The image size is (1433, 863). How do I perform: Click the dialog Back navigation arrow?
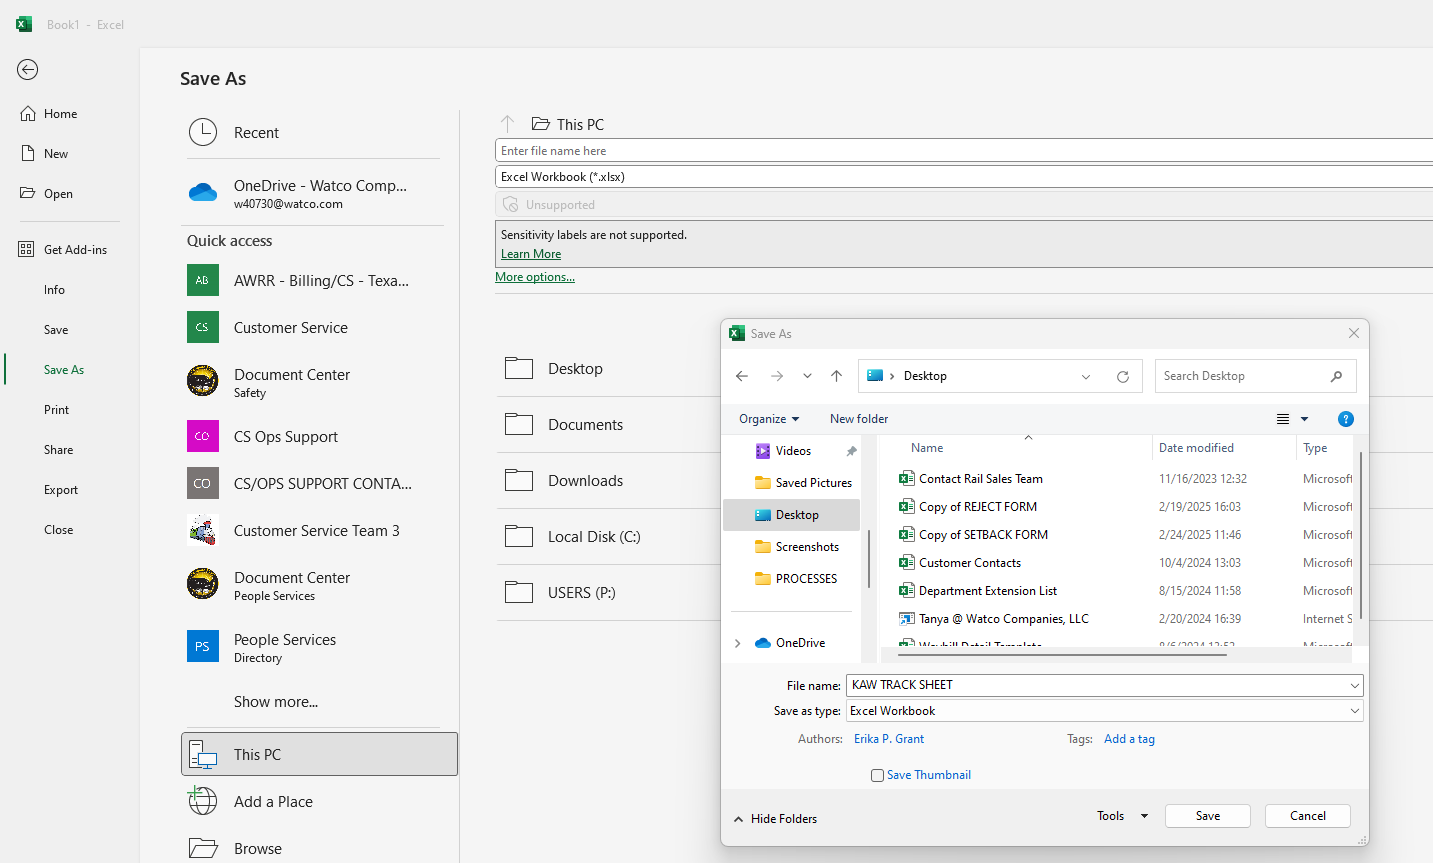point(742,376)
